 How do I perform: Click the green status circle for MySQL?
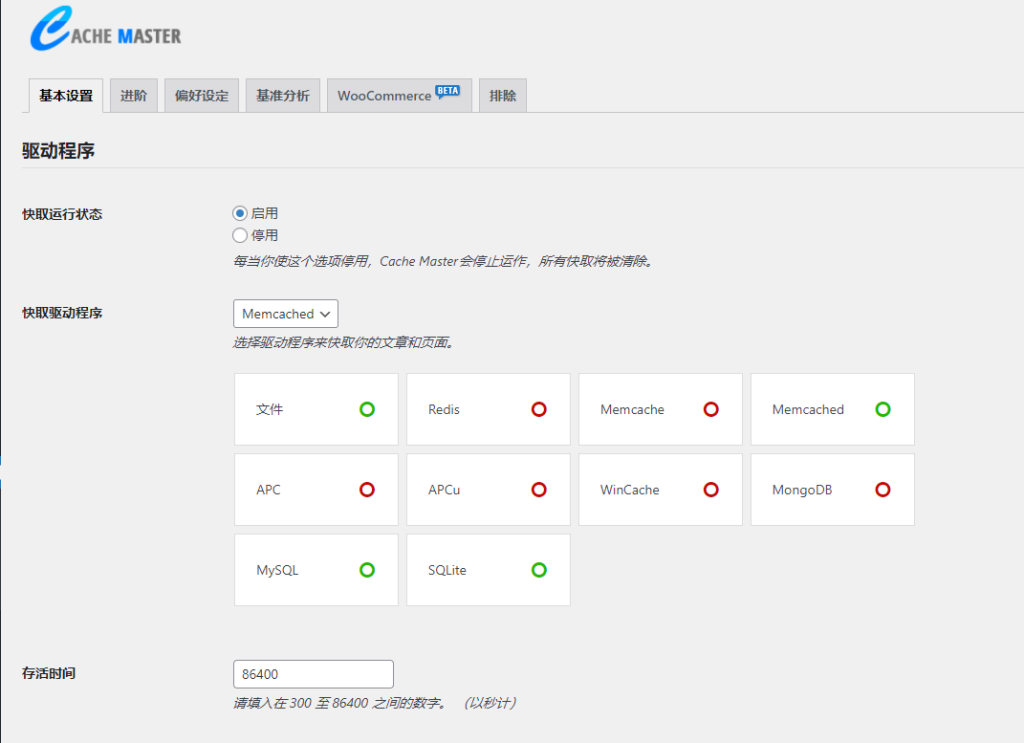pos(367,570)
